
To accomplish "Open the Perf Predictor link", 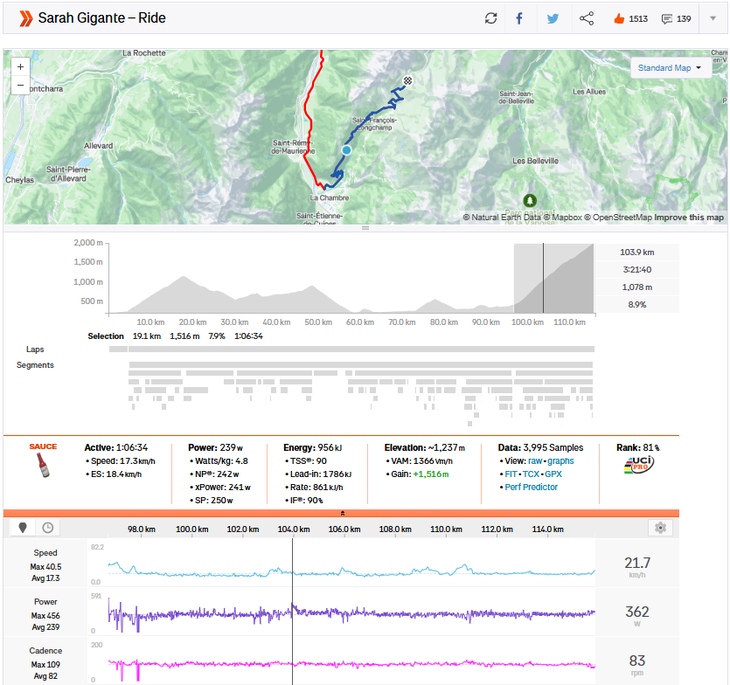I will tap(535, 487).
